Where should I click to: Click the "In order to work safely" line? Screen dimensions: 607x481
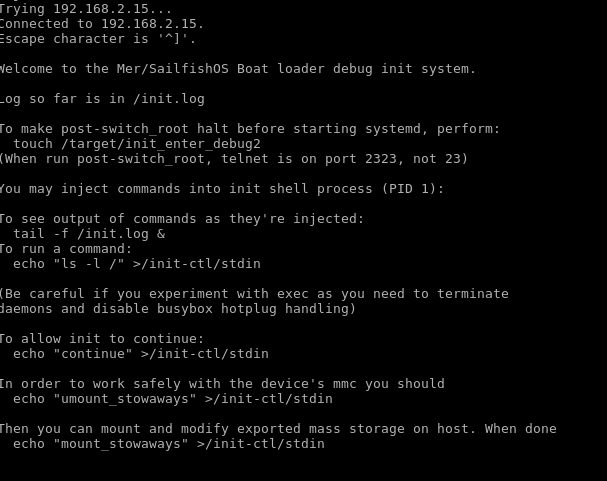tap(221, 383)
